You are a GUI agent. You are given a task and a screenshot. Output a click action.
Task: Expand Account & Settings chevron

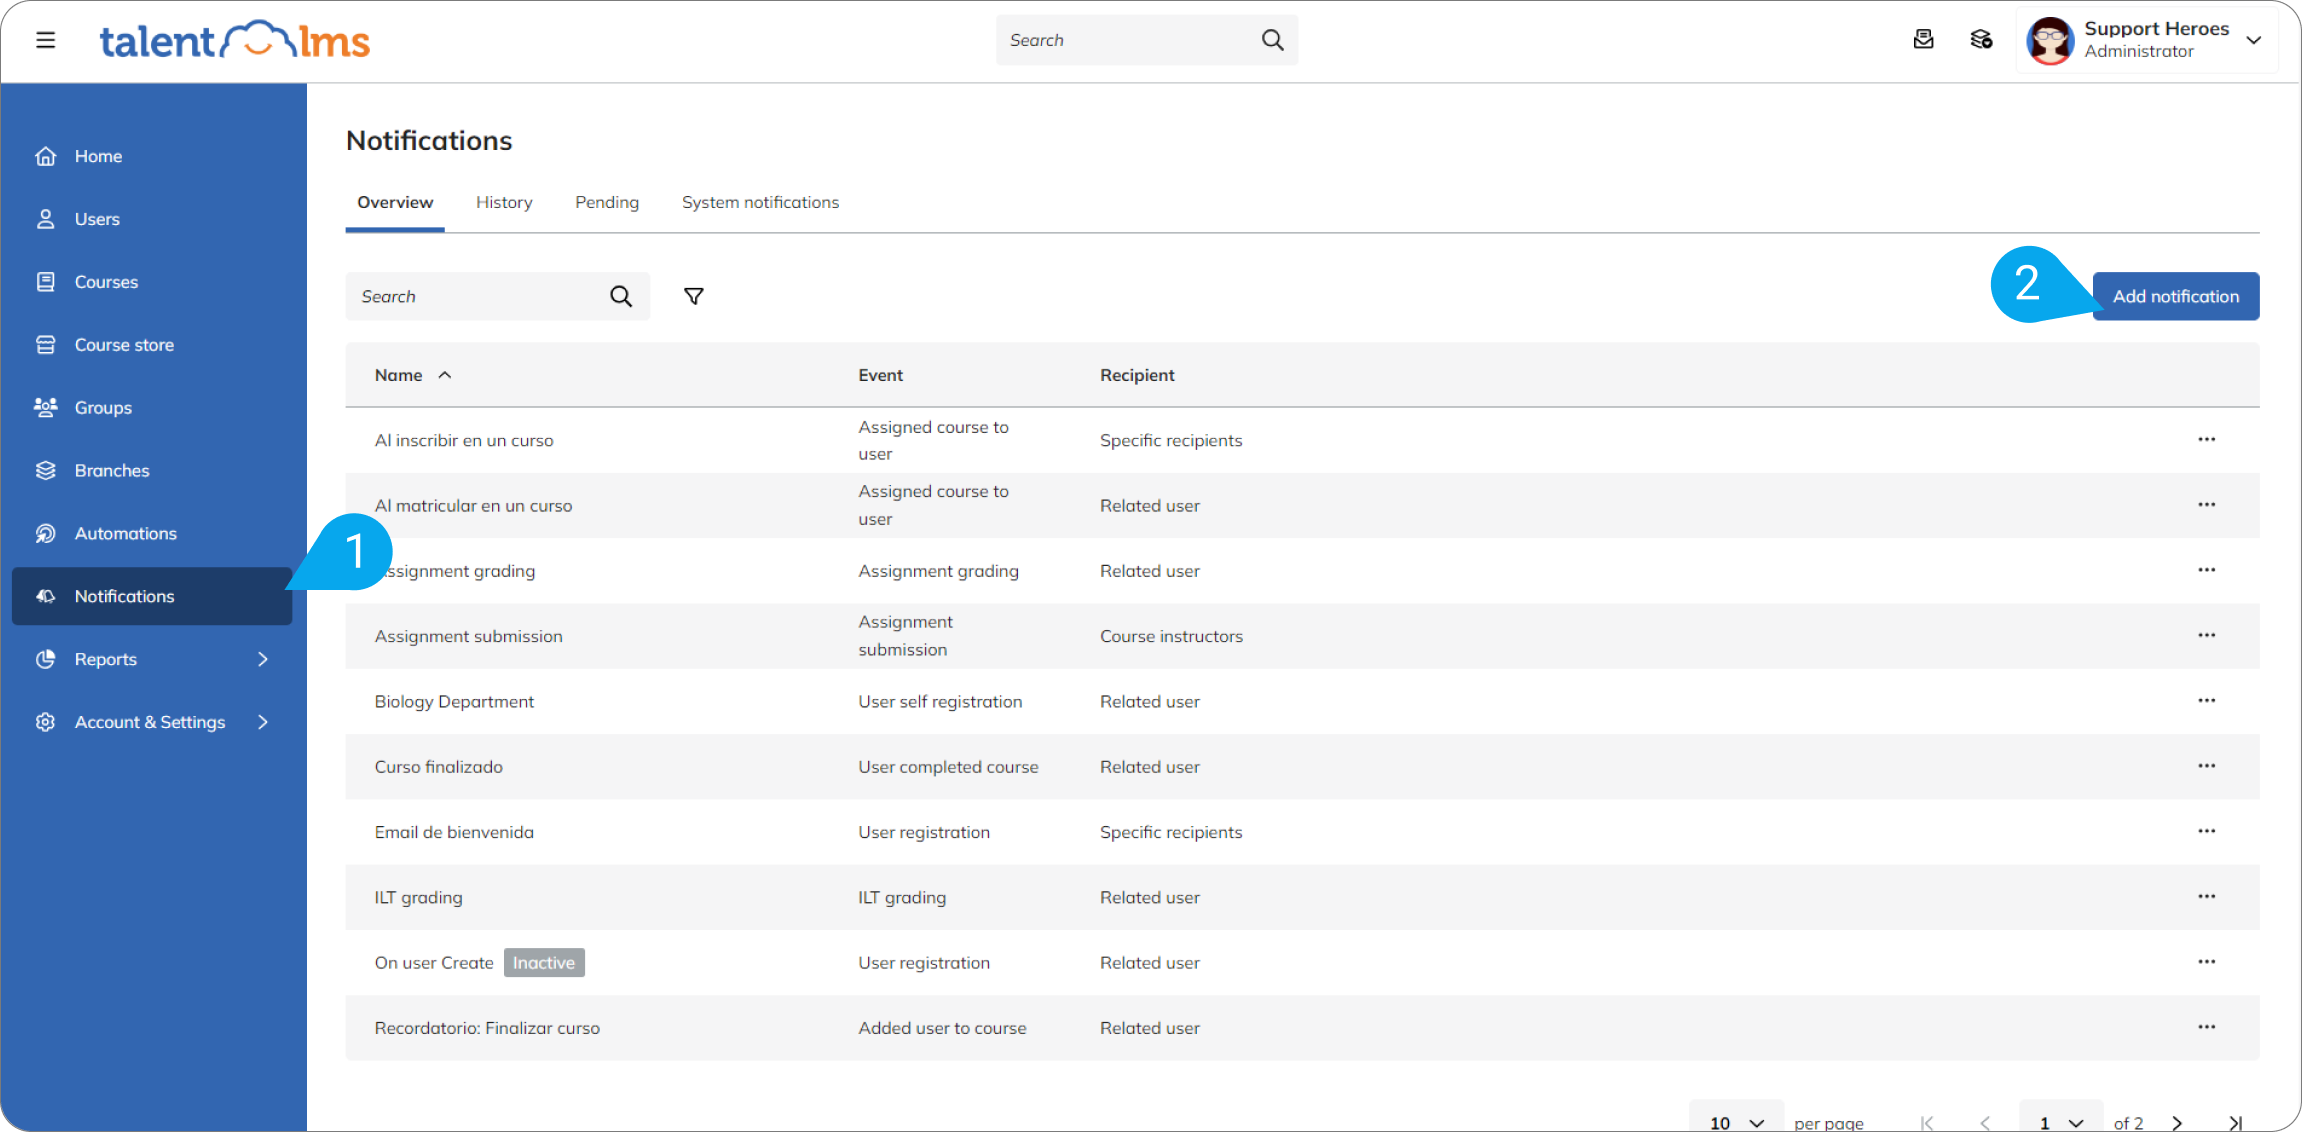[x=263, y=722]
